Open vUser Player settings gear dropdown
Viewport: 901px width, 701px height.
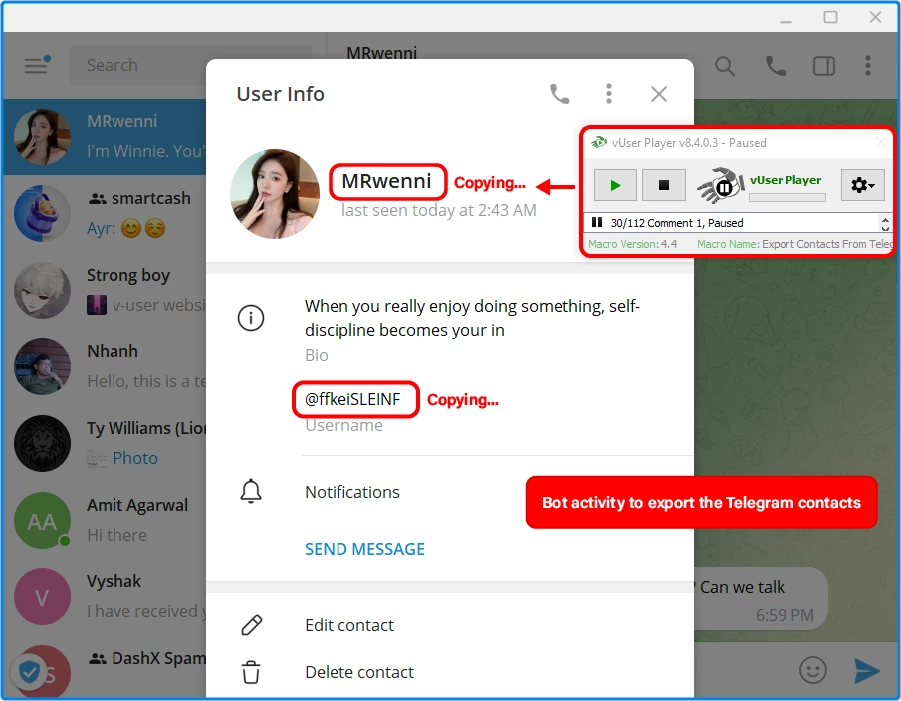point(863,185)
